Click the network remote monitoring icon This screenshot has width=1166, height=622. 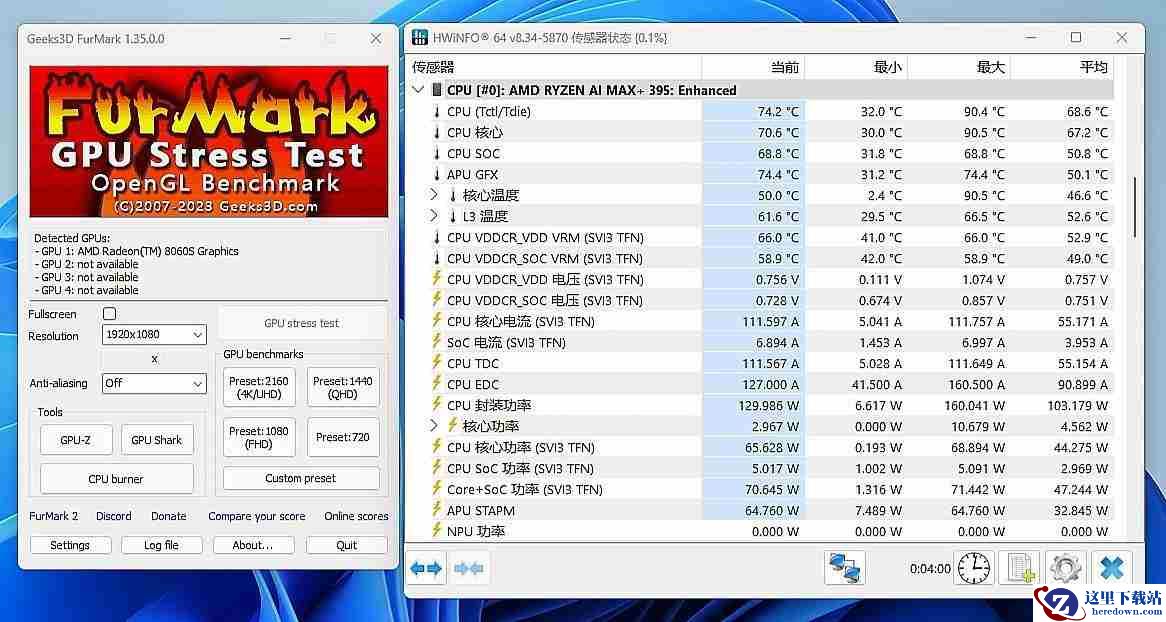[x=845, y=568]
